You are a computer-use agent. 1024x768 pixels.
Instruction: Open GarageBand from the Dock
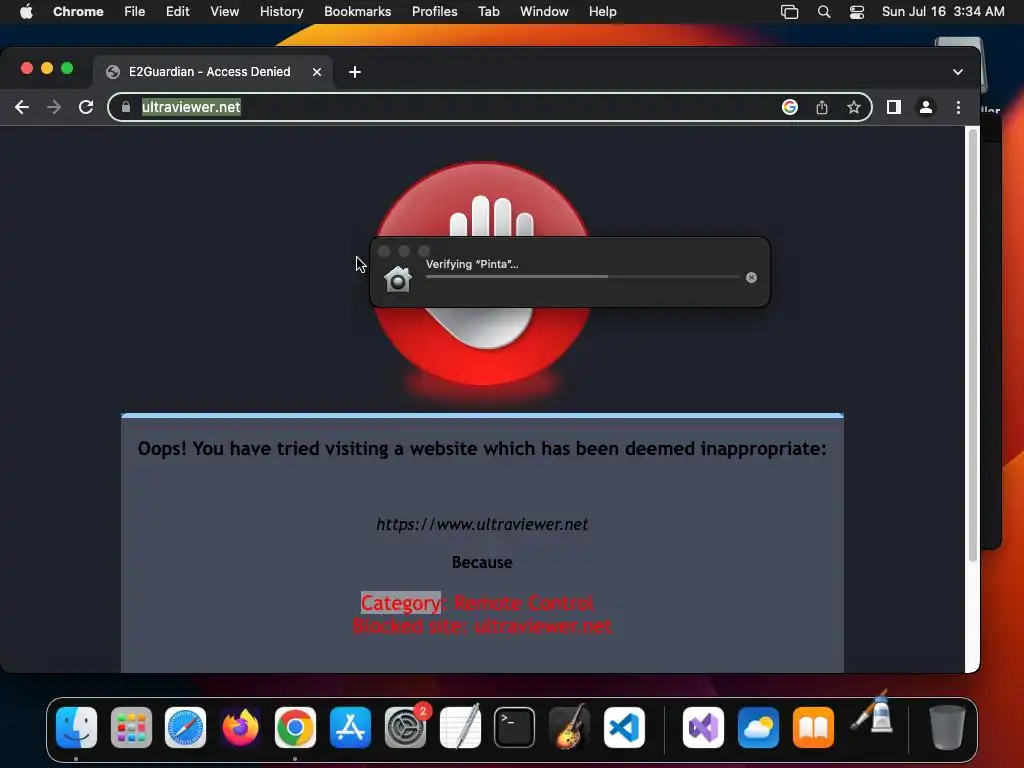click(569, 727)
